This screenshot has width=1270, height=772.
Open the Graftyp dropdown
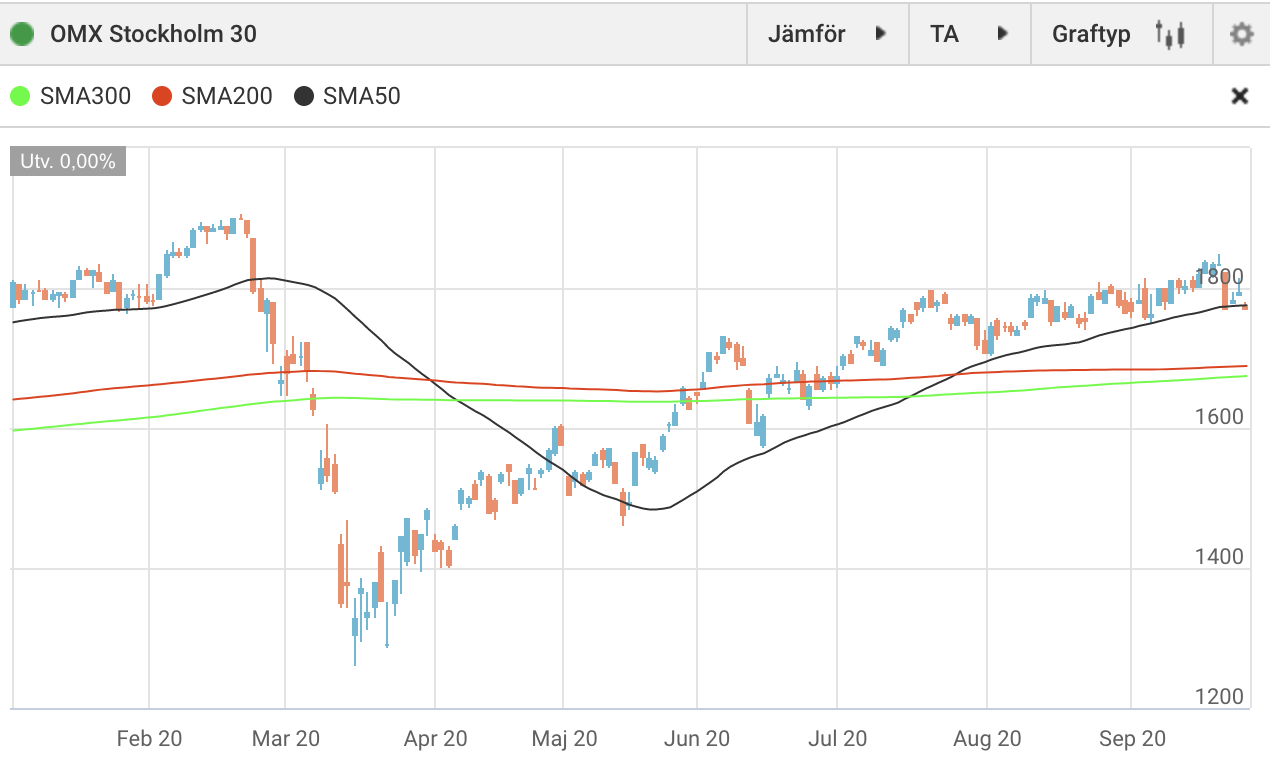[x=1091, y=34]
